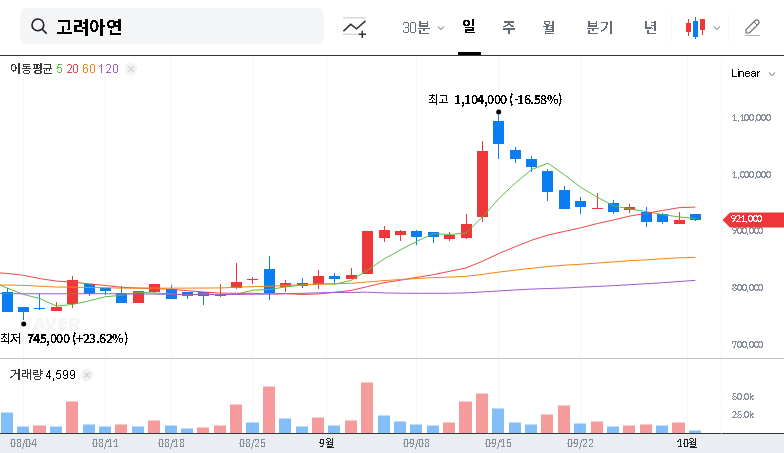784x453 pixels.
Task: Select the quarterly (분기) tab
Action: [x=600, y=28]
